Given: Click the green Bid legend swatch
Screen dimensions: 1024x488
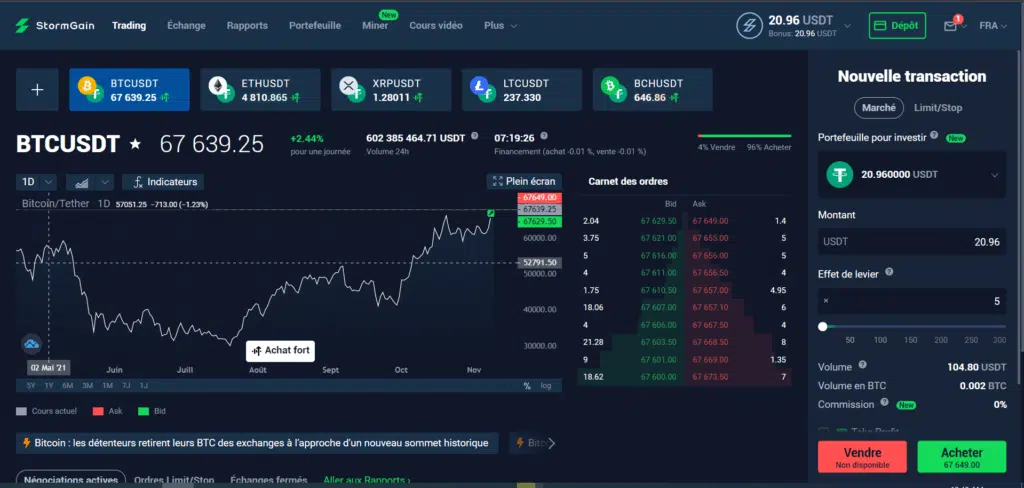Looking at the screenshot, I should click(144, 412).
